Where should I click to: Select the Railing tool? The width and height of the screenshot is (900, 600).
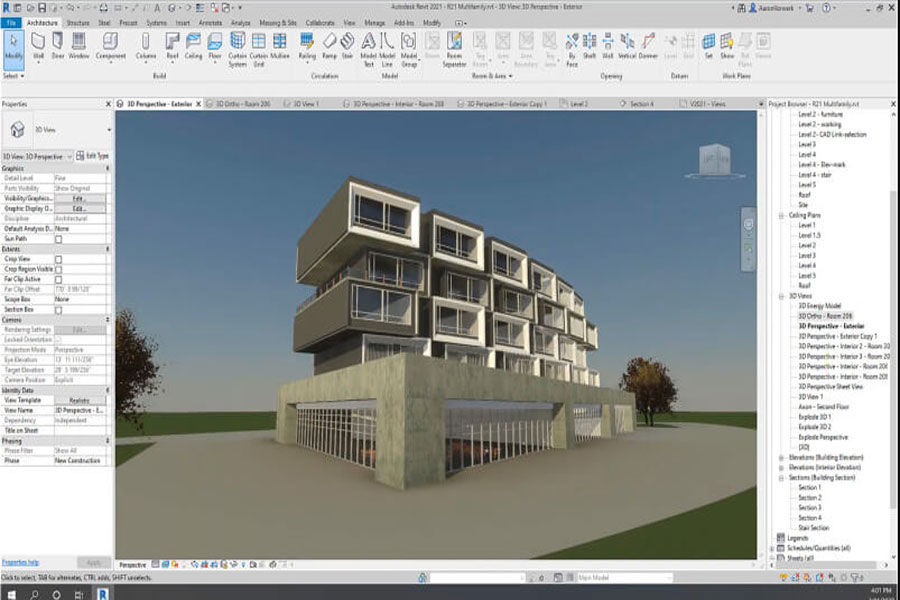click(307, 46)
